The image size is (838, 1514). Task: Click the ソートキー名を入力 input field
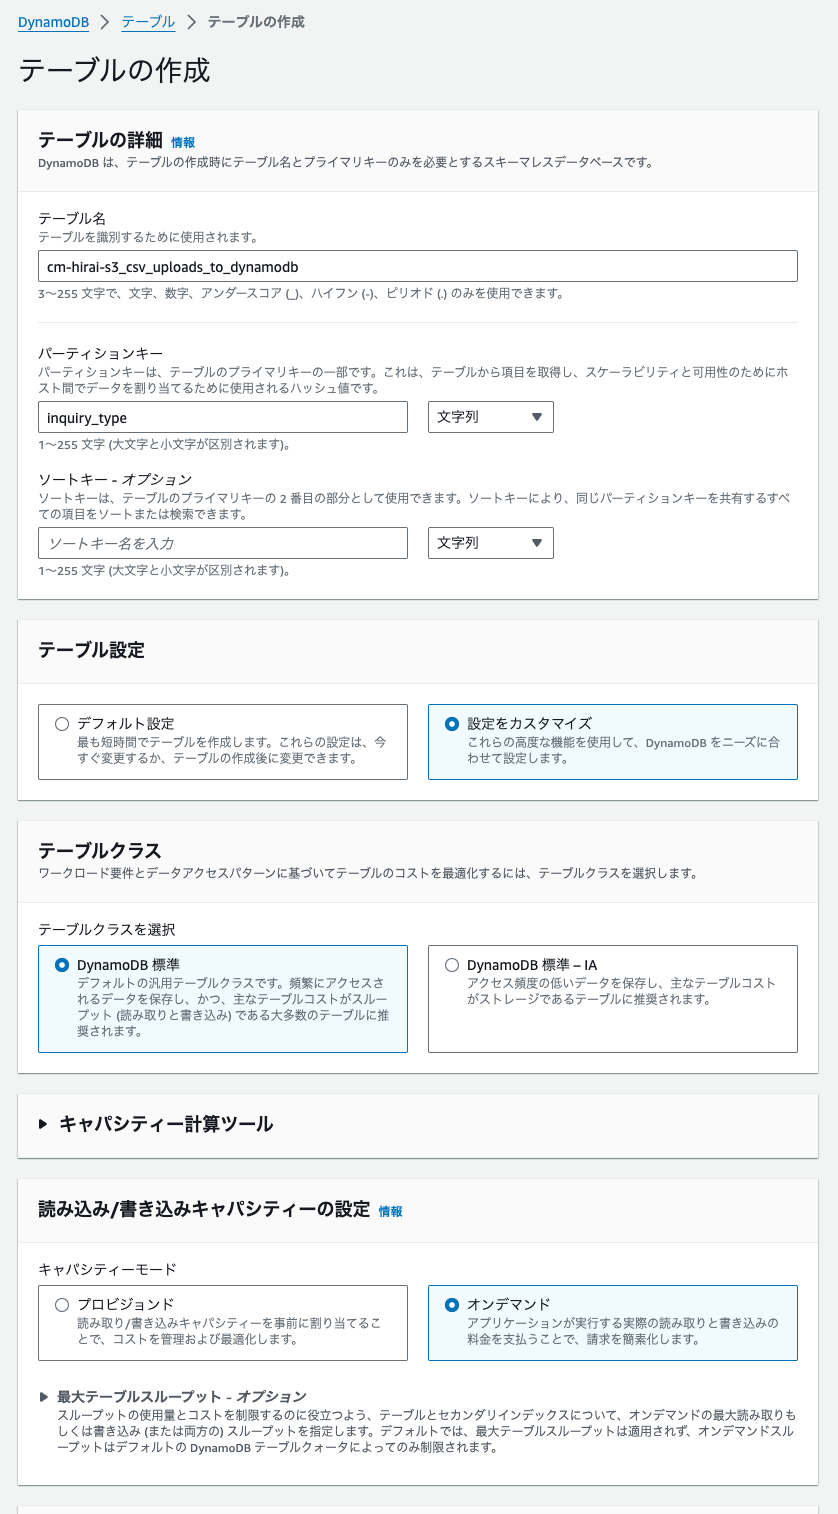click(x=222, y=543)
